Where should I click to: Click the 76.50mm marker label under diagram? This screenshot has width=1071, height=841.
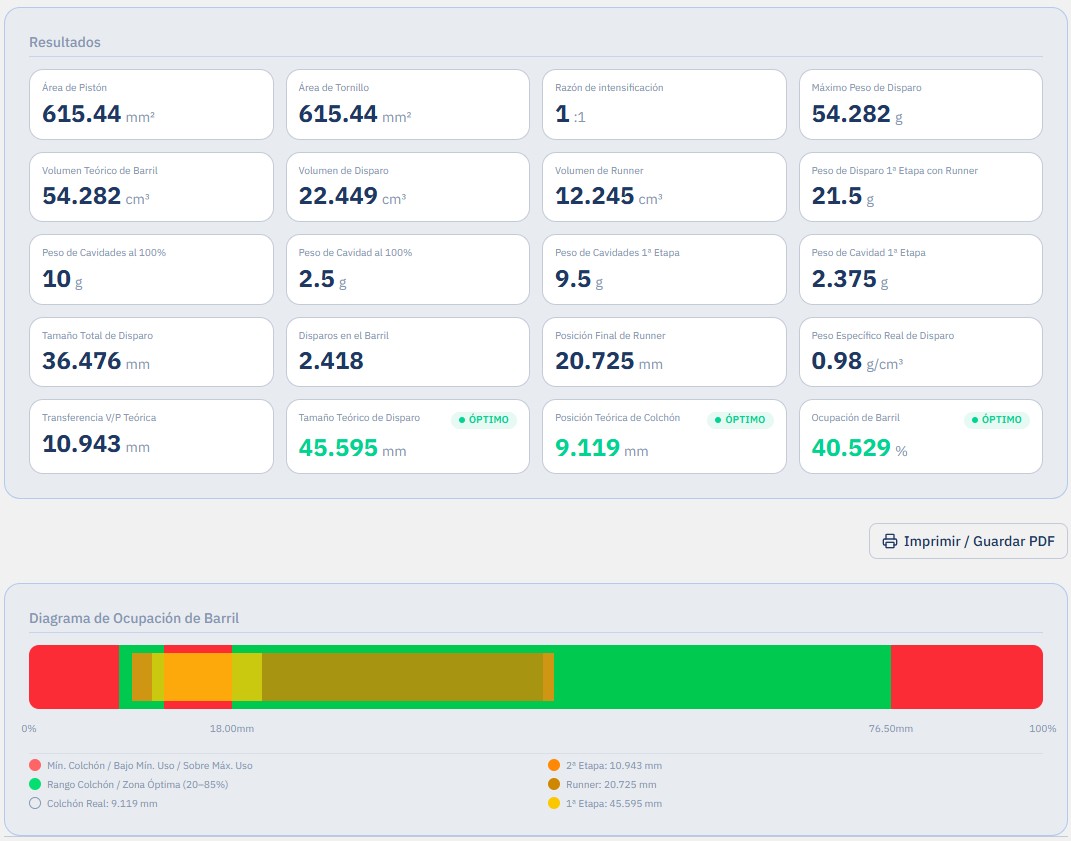pos(891,728)
